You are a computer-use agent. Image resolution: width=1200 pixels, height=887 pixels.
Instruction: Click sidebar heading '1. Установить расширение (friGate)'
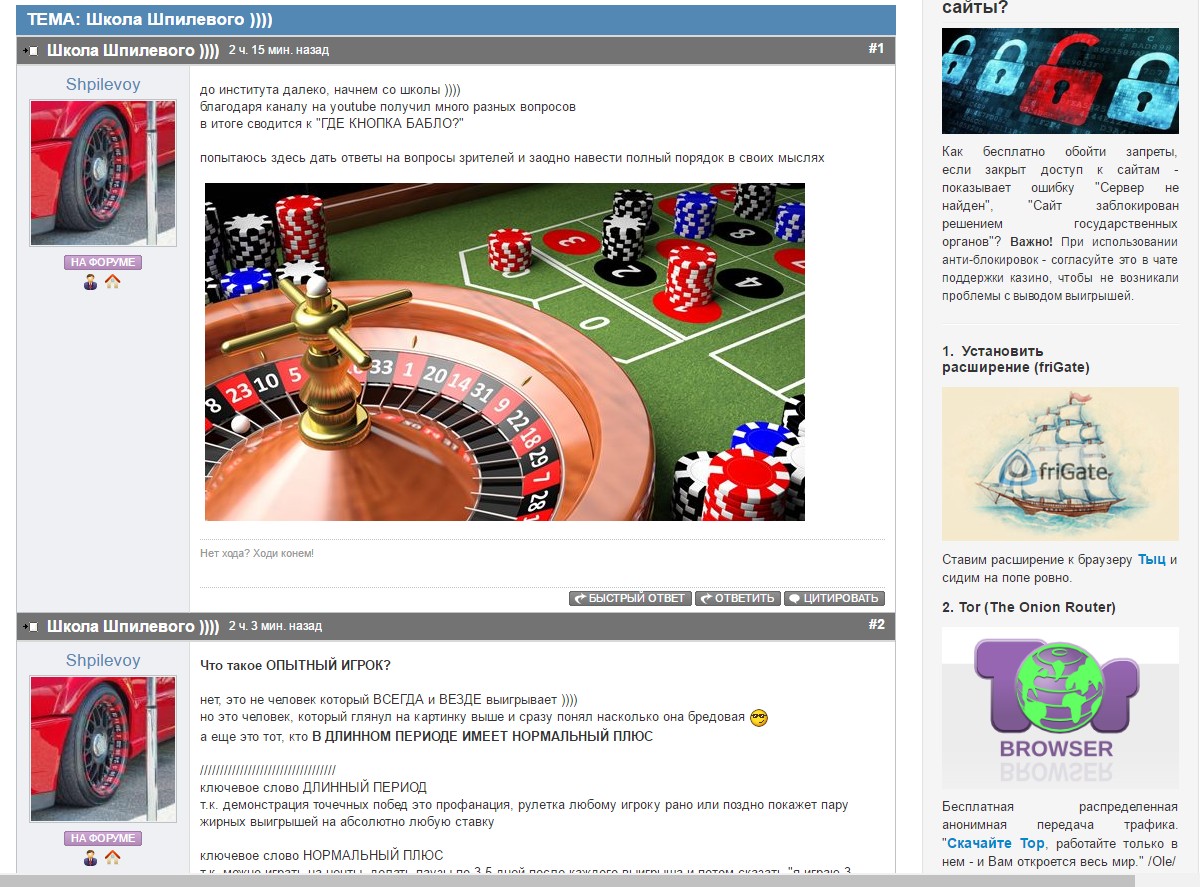1016,359
